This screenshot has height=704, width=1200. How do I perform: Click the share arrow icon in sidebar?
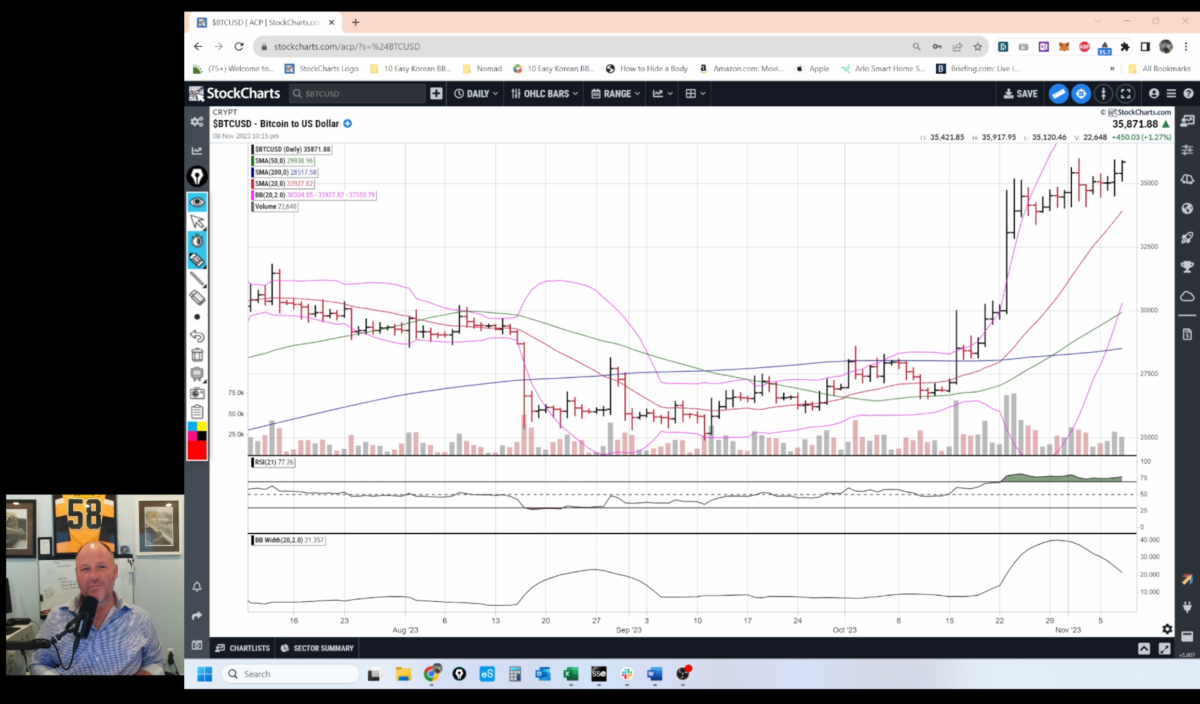(x=197, y=616)
